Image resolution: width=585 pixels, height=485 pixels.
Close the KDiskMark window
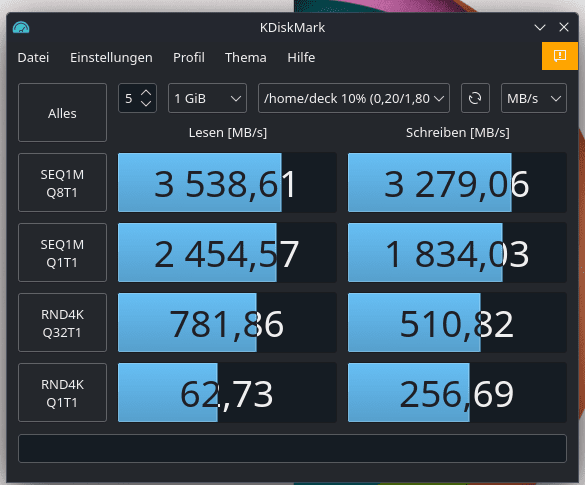[x=564, y=27]
